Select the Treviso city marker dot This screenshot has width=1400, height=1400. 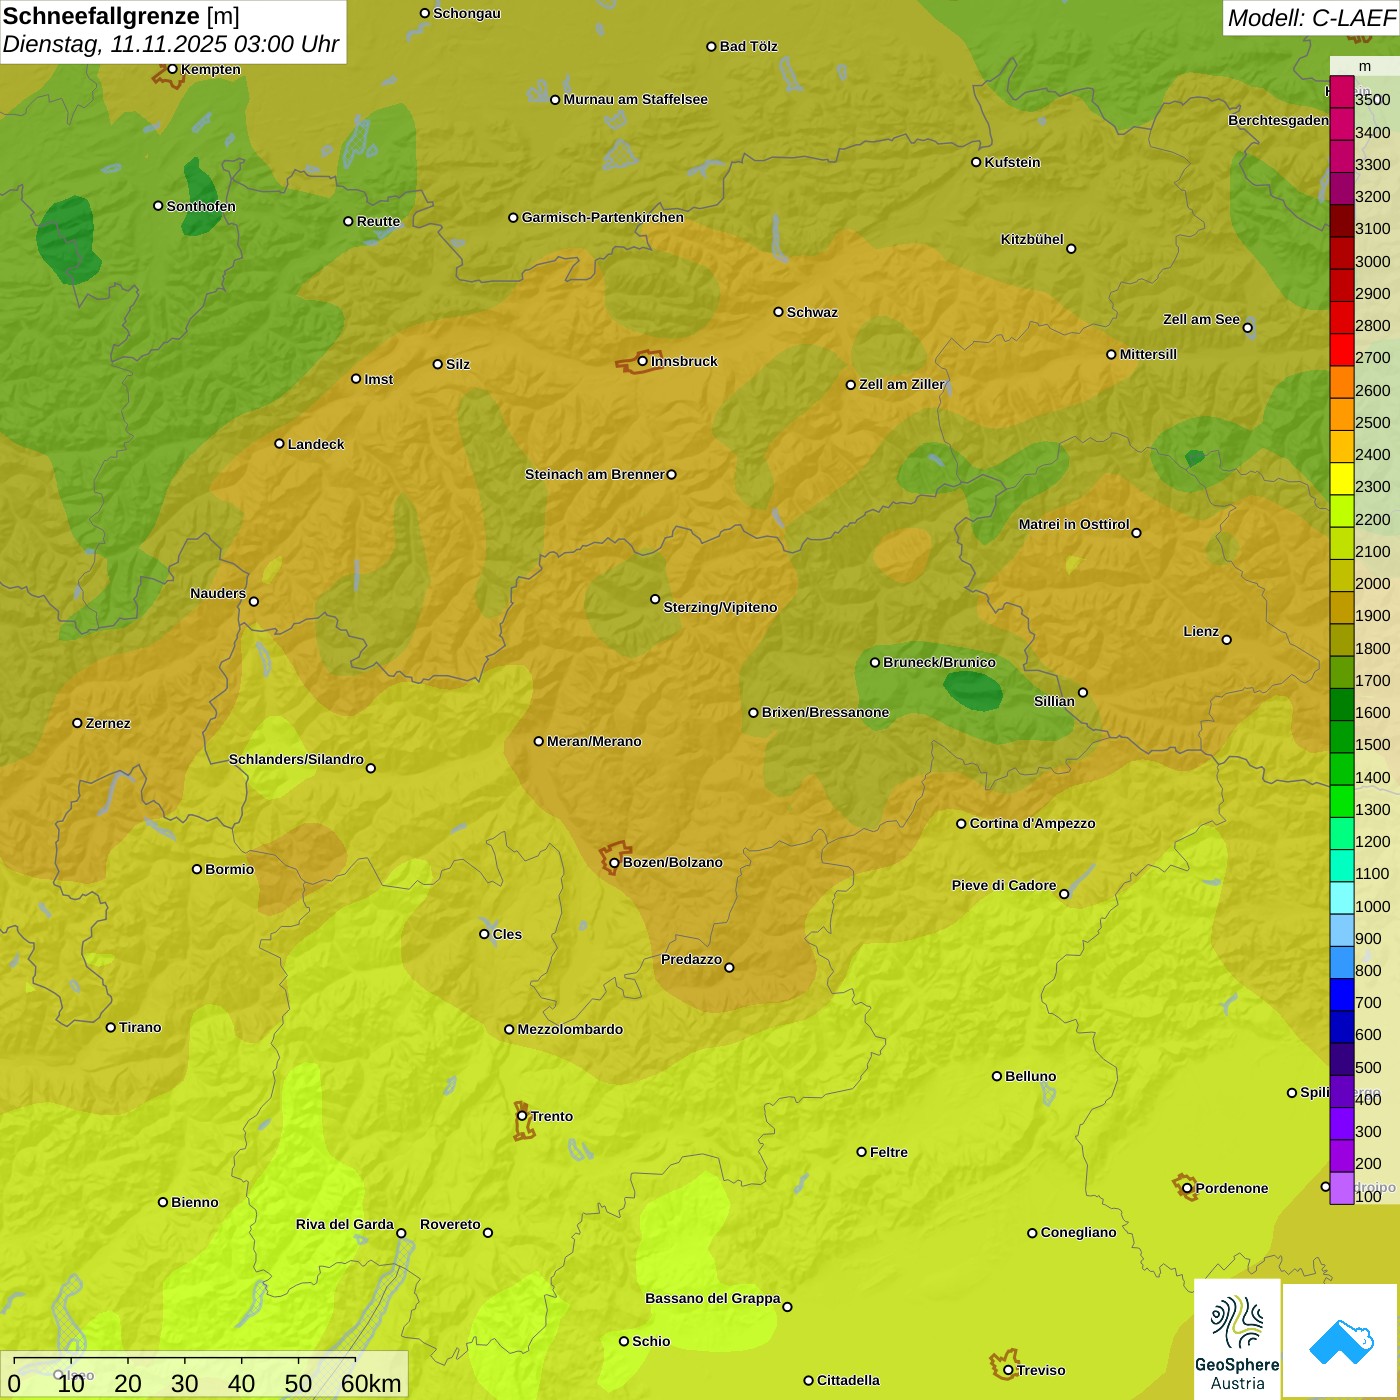tap(1008, 1370)
